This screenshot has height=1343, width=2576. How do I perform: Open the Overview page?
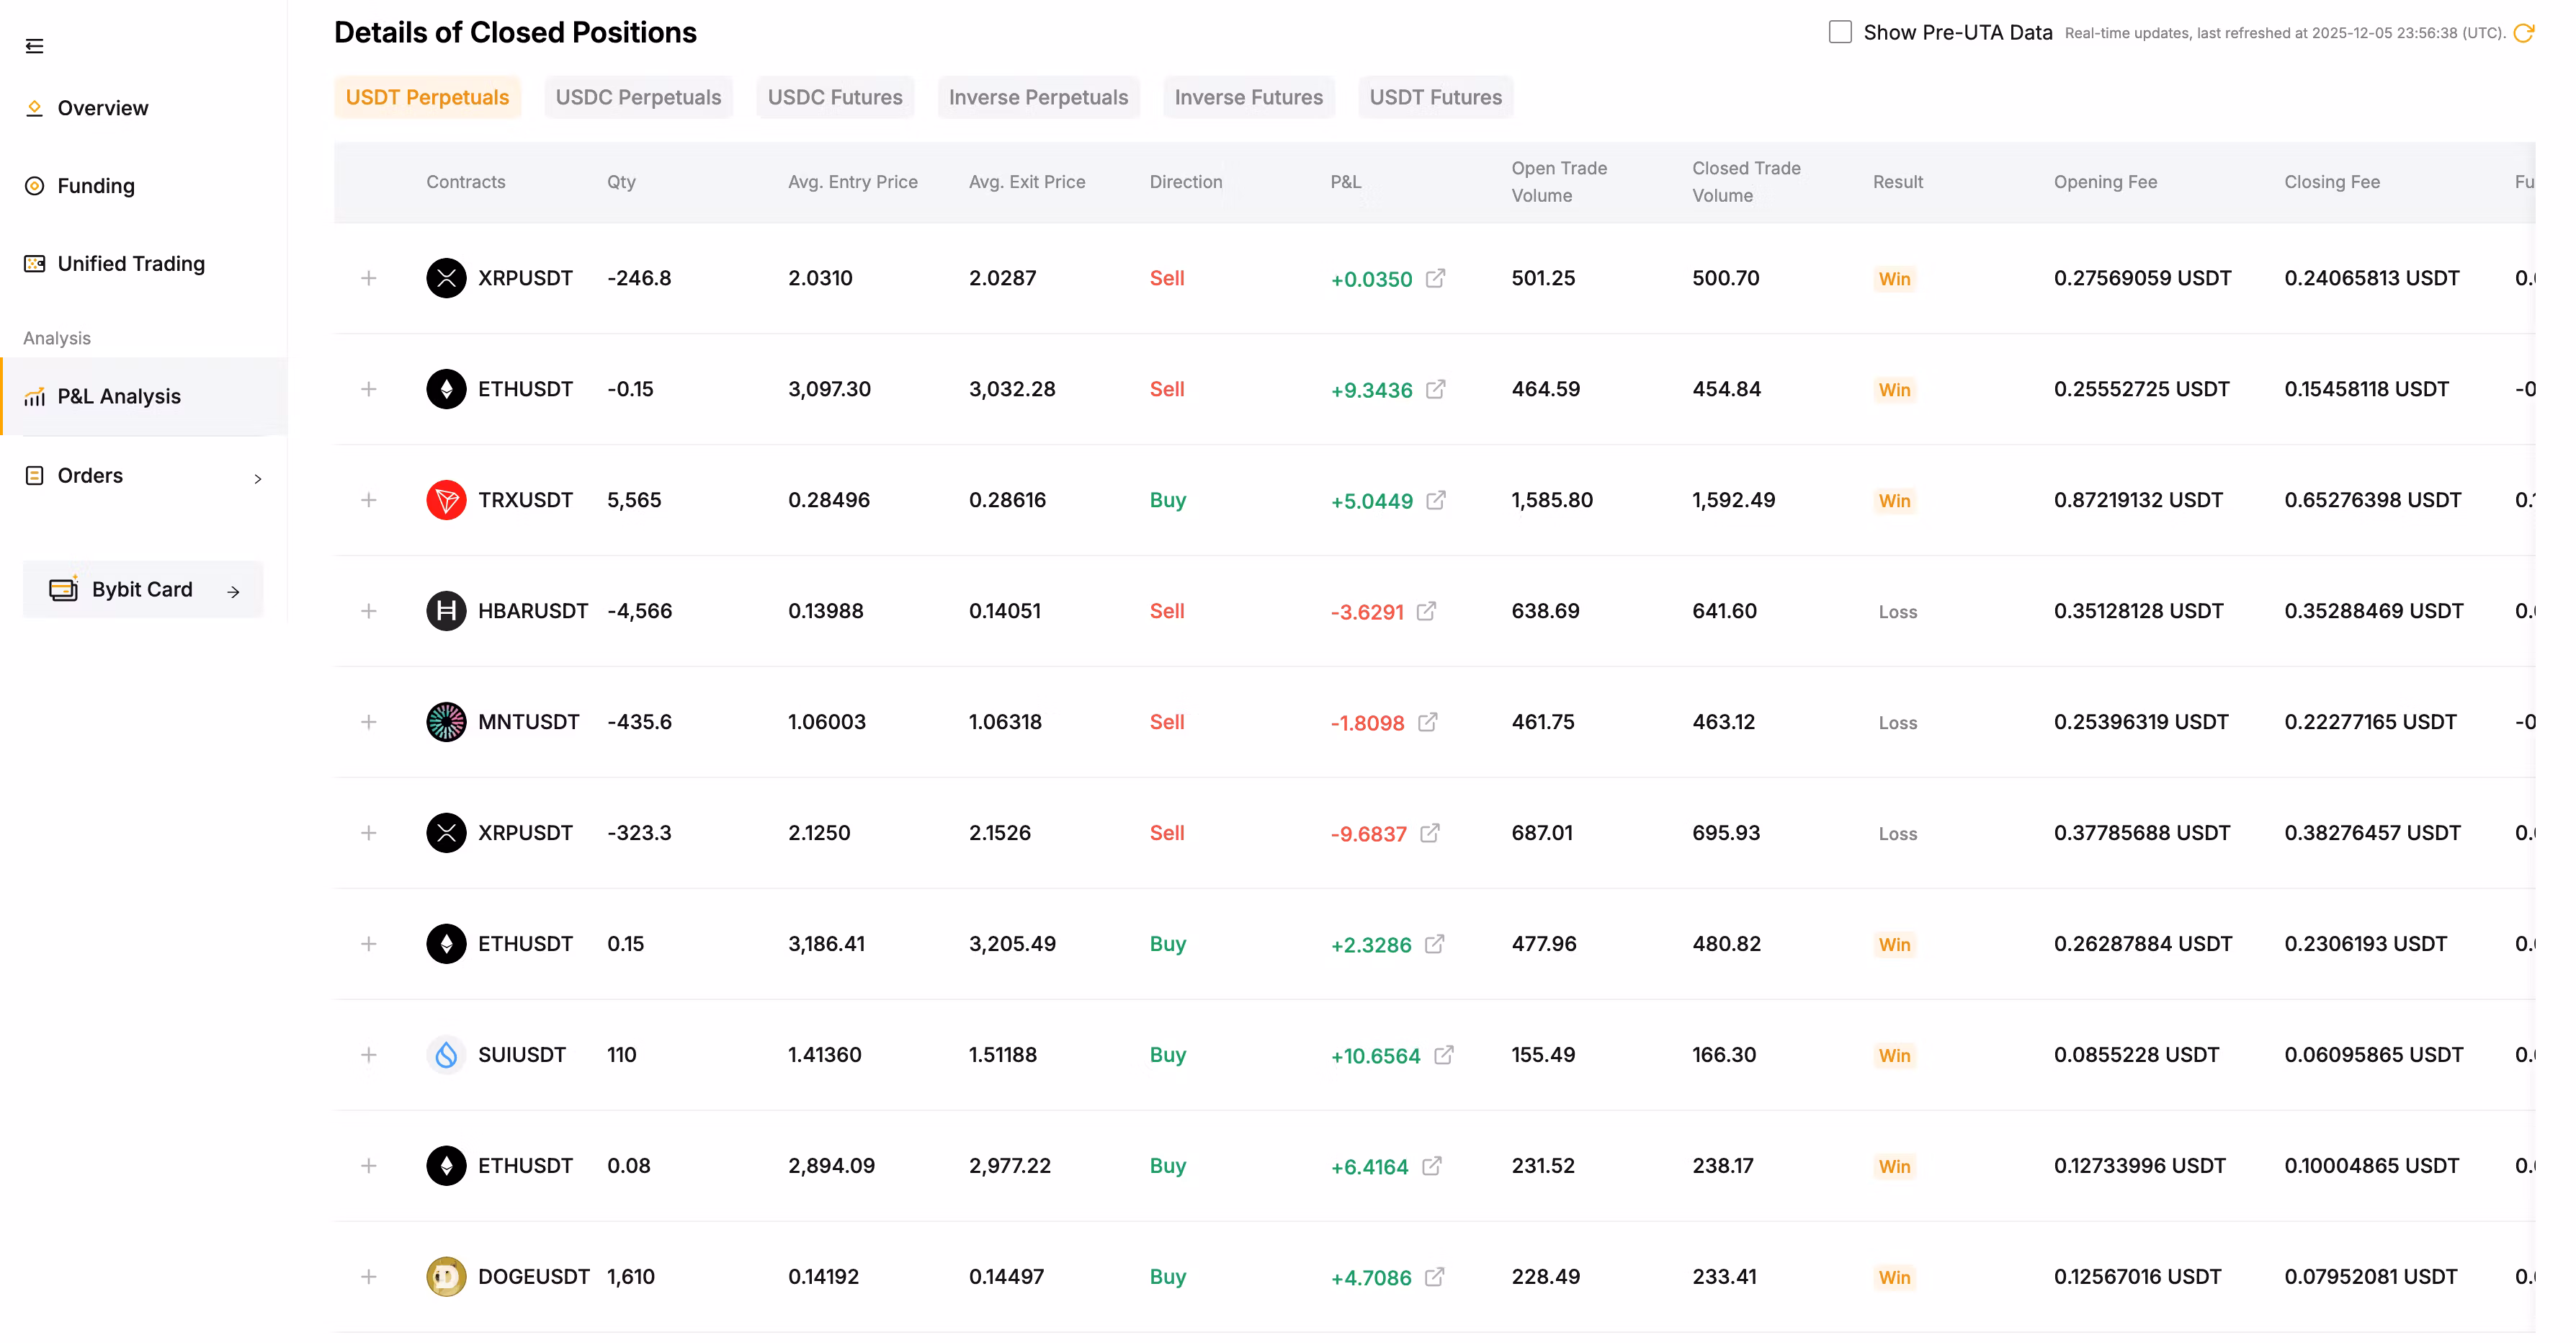point(102,108)
